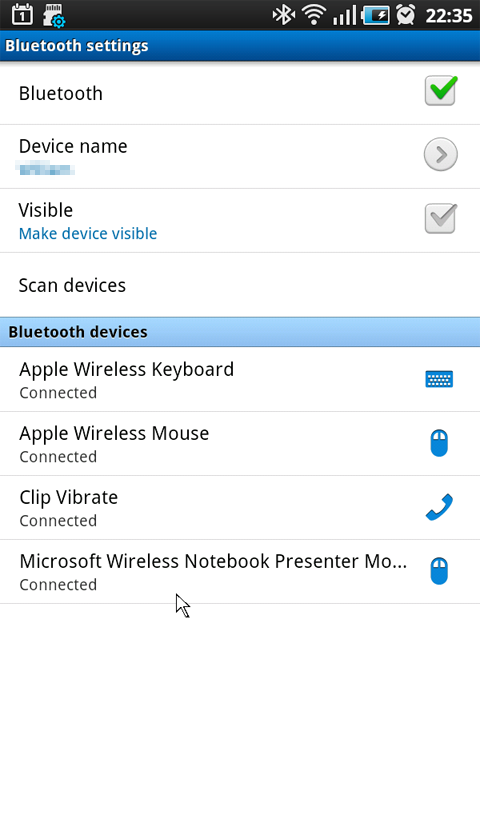This screenshot has height=819, width=480.
Task: Tap the mouse icon beside Apple Wireless Mouse
Action: 439,443
